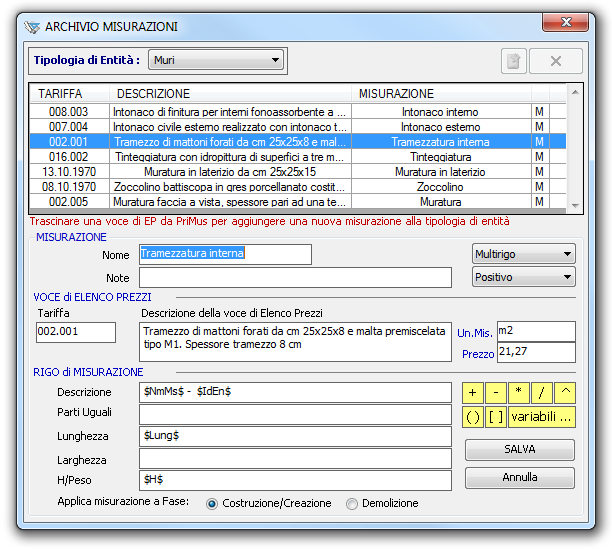Click the rigo Descrizione field
The image size is (612, 549).
point(295,393)
